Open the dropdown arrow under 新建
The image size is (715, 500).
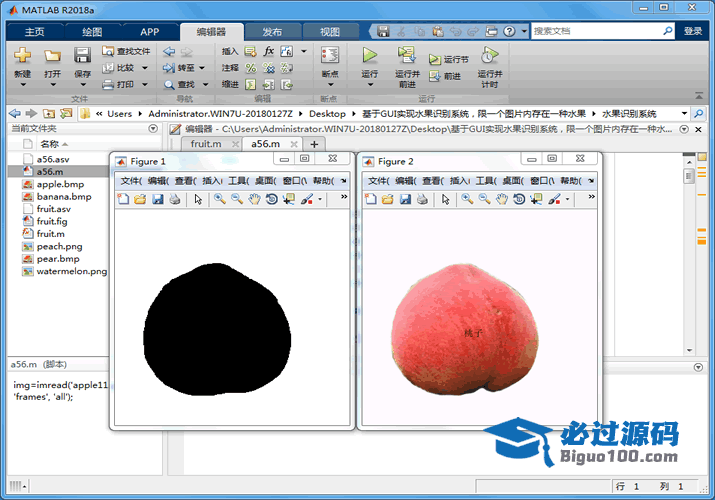(22, 85)
